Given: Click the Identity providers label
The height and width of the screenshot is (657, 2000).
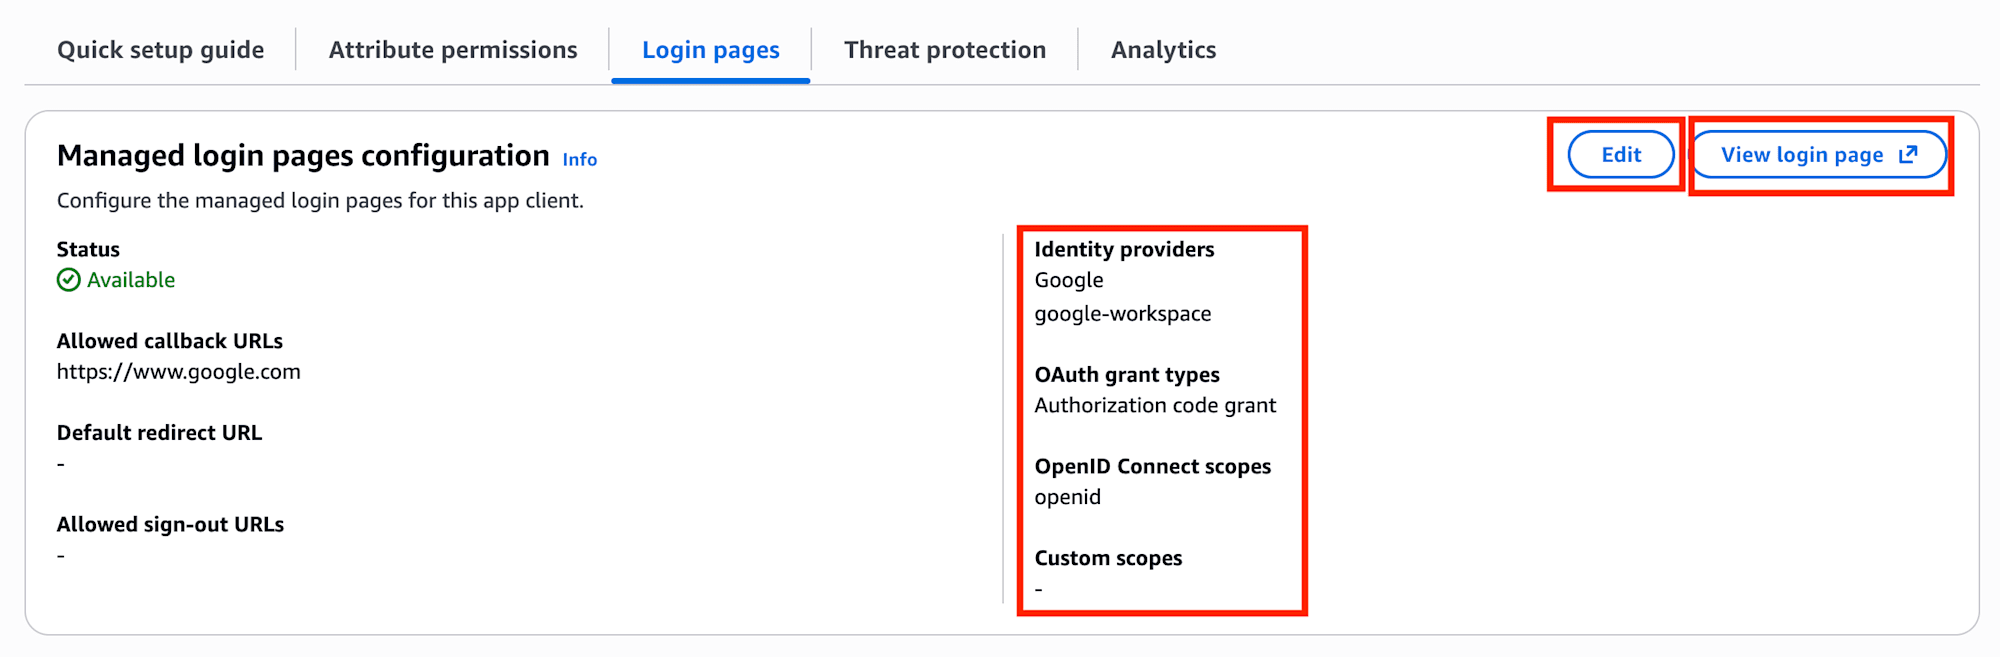Looking at the screenshot, I should coord(1124,249).
